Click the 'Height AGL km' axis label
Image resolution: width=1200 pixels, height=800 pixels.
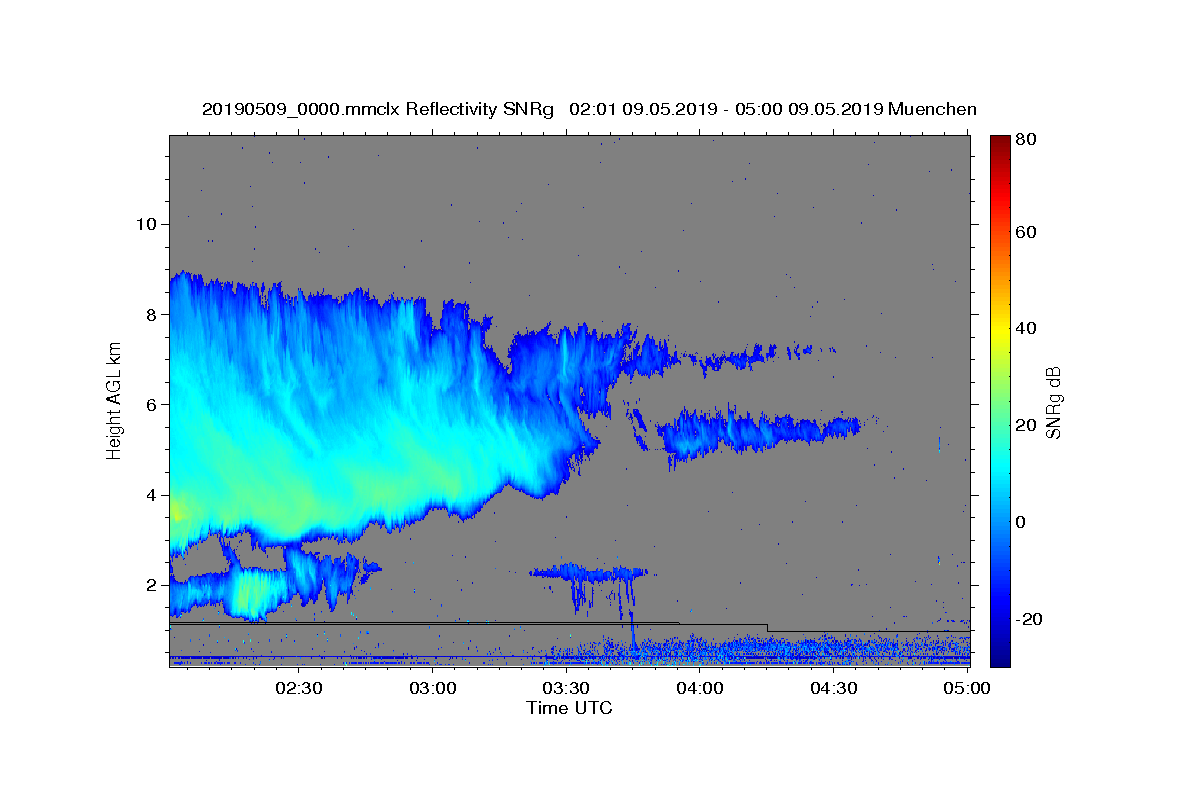pos(115,401)
